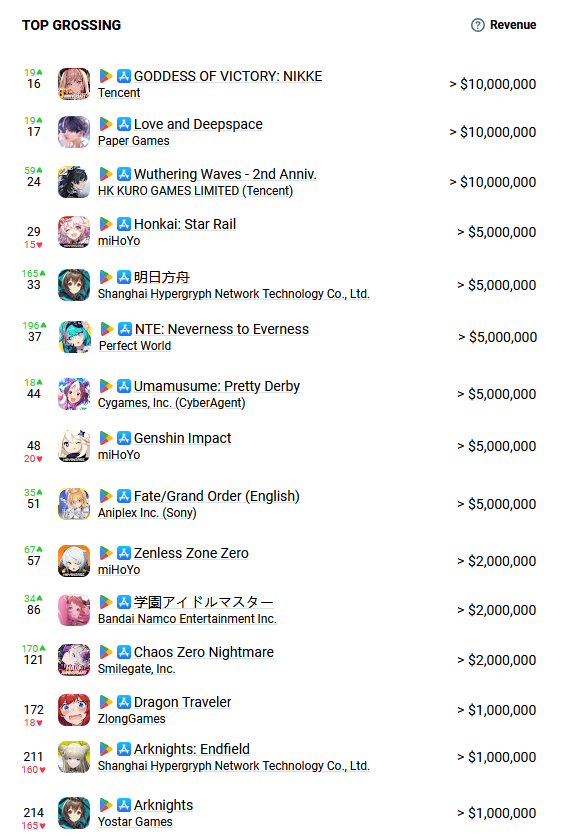Open the Umamusume: Pretty Derby link
Viewport: 567px width, 837px height.
(217, 386)
